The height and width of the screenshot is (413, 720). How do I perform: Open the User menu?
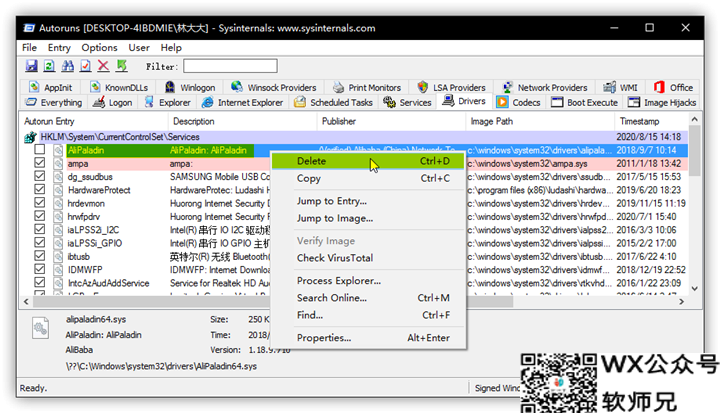click(x=139, y=48)
